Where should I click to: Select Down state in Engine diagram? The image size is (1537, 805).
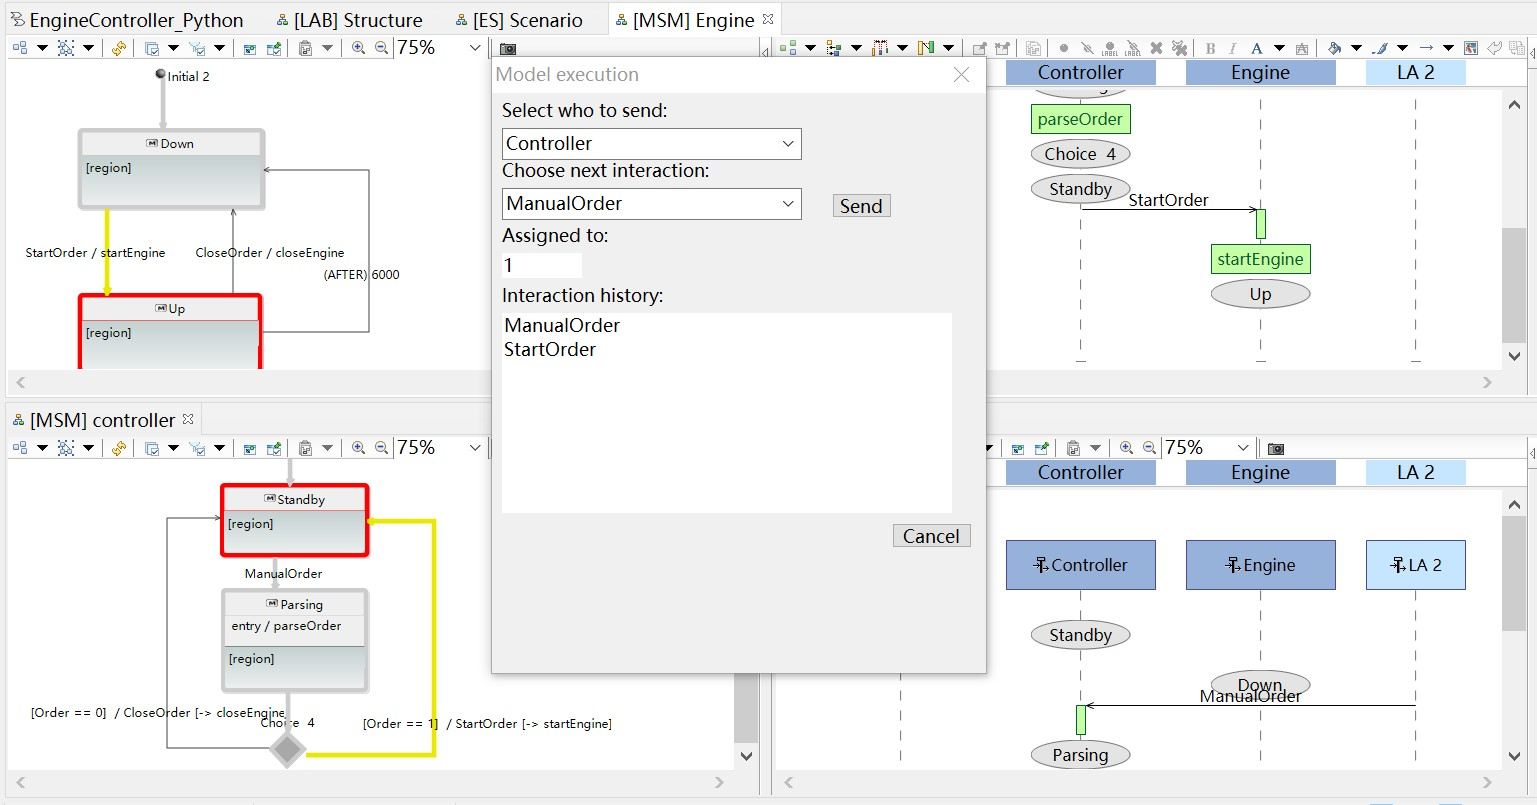171,169
